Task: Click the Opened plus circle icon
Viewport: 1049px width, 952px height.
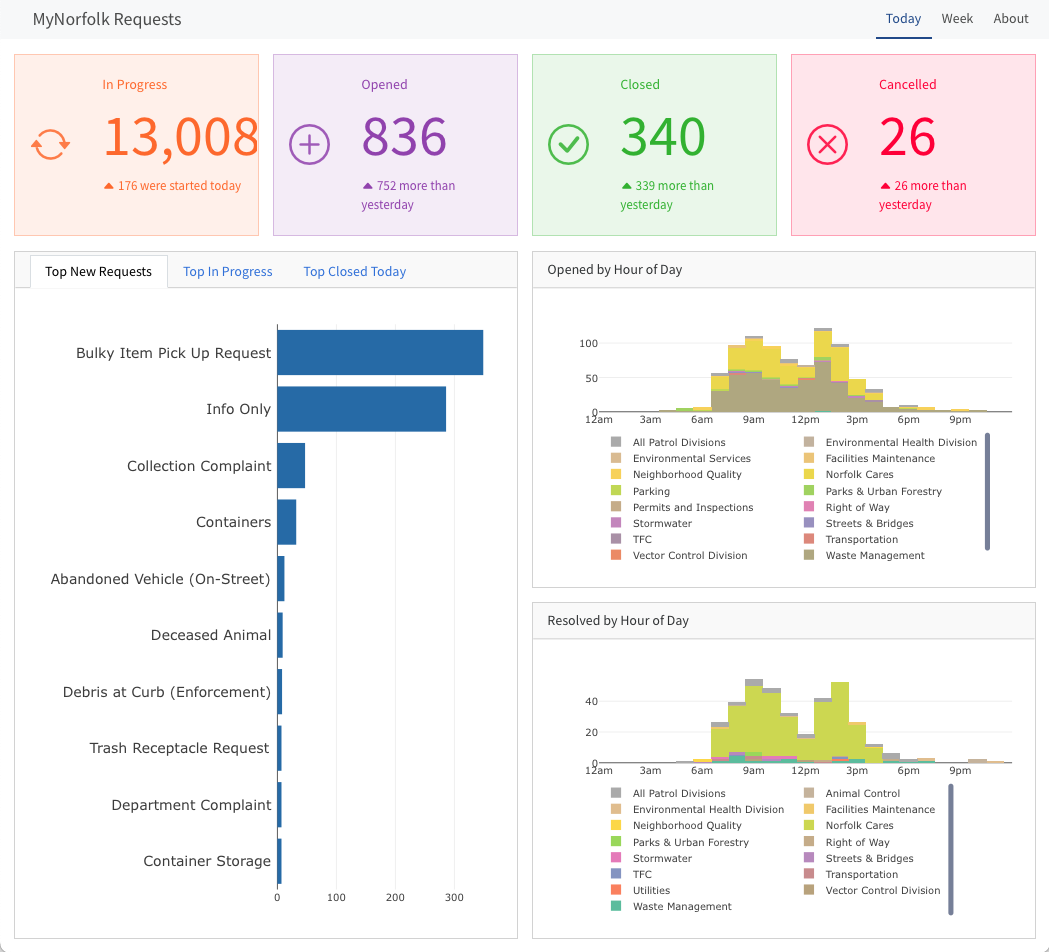Action: (309, 145)
